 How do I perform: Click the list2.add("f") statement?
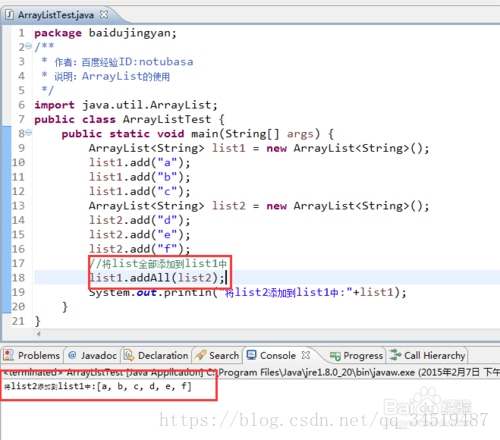[x=139, y=249]
